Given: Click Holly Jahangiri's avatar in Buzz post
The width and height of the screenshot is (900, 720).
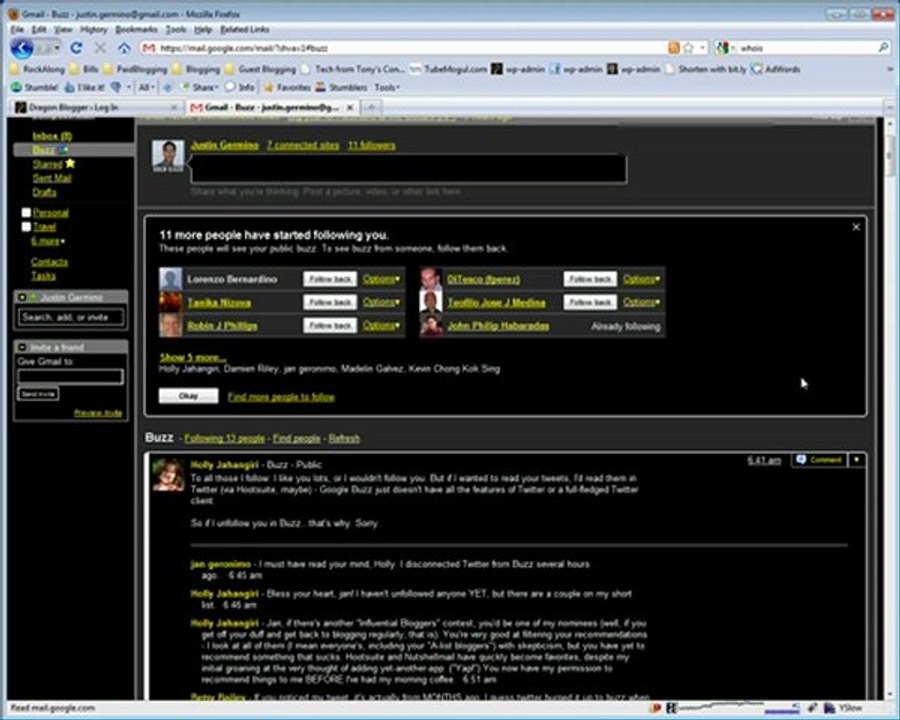Looking at the screenshot, I should (x=168, y=475).
